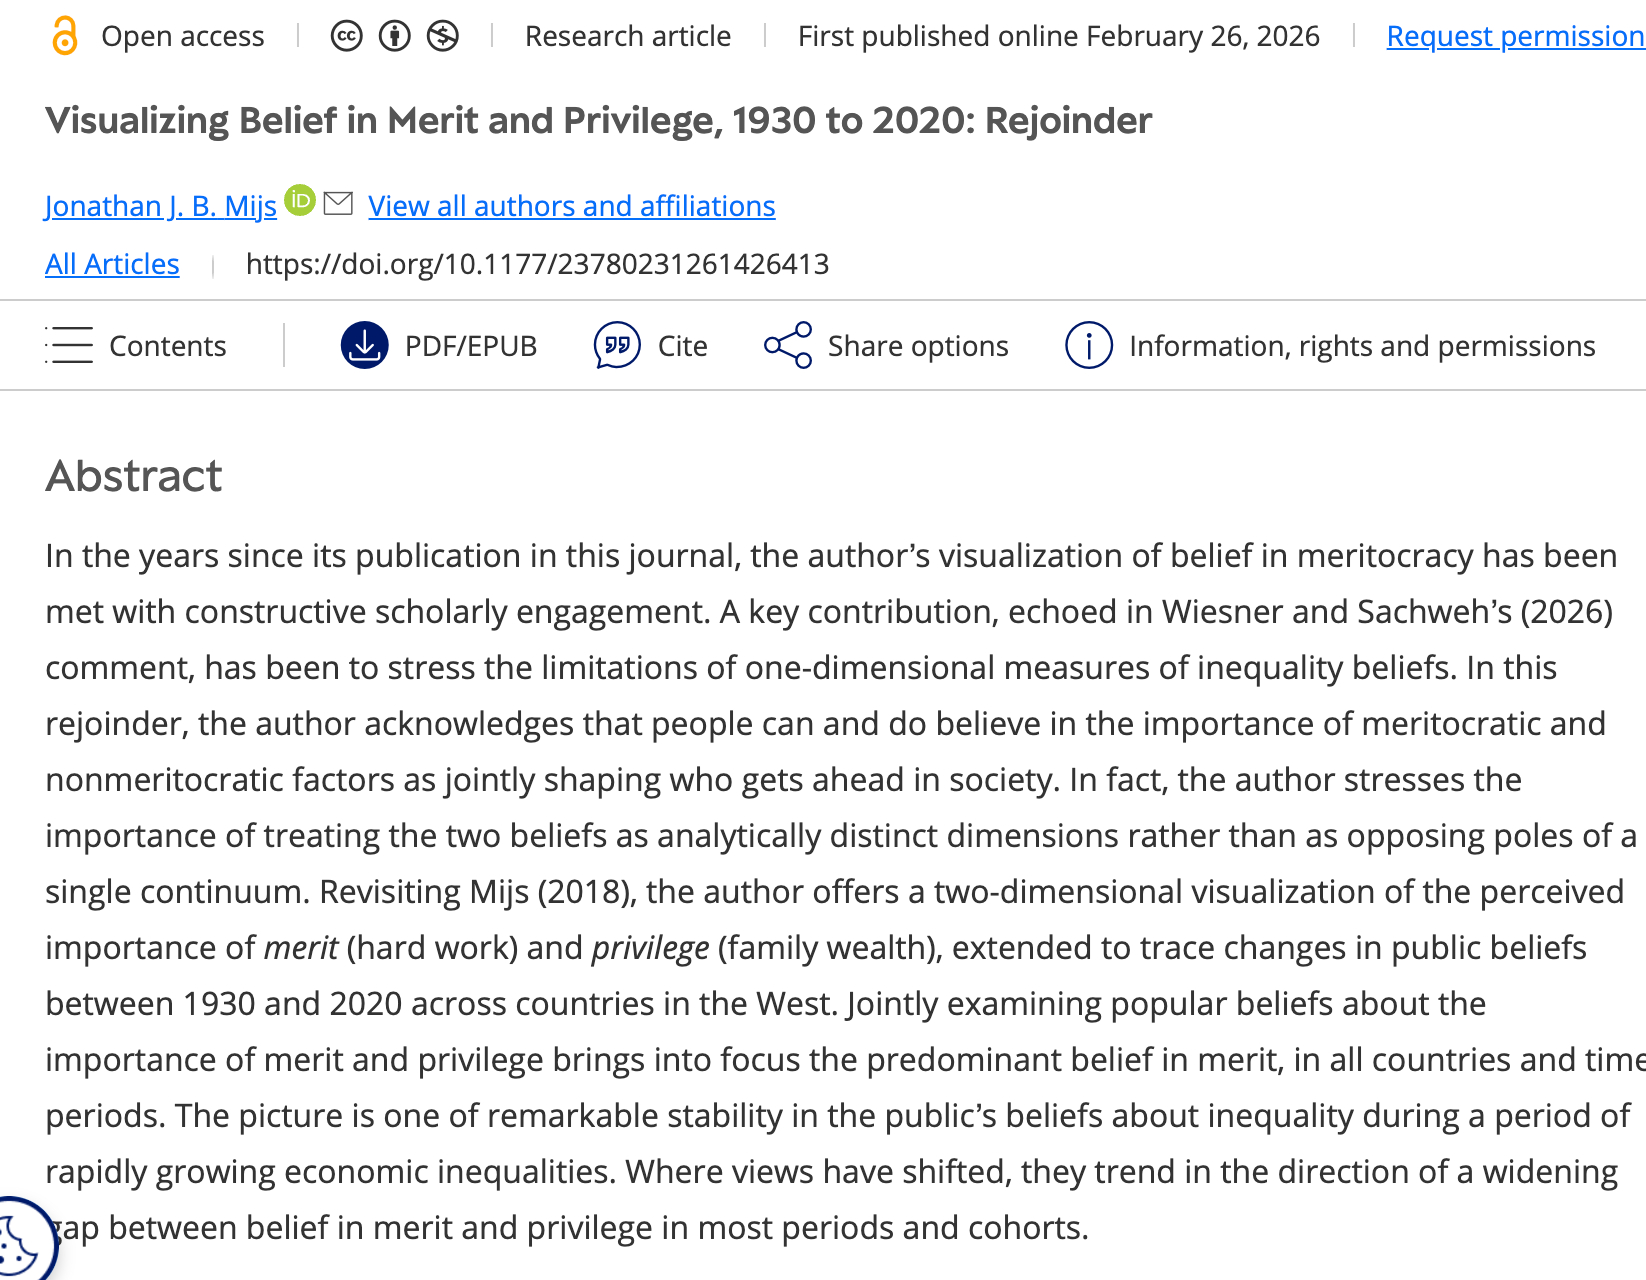Click the information circle icon

pyautogui.click(x=1089, y=346)
